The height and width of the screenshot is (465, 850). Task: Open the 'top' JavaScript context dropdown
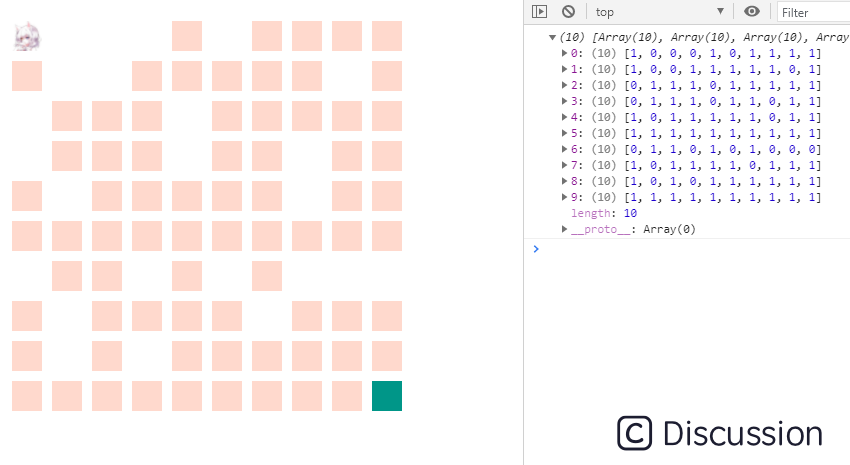pos(660,11)
